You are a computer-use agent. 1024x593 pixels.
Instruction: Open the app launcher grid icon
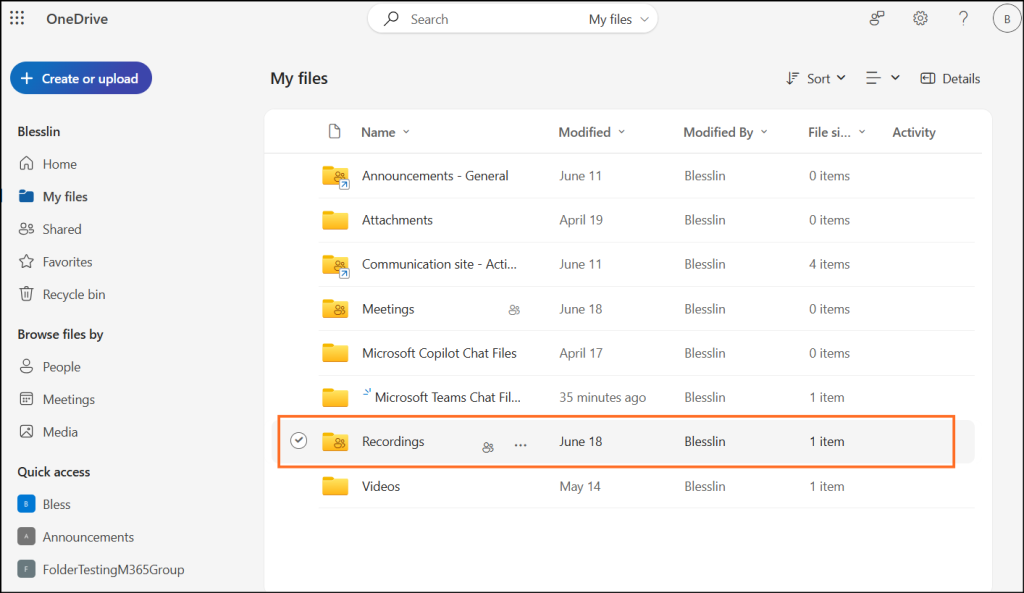(x=17, y=18)
